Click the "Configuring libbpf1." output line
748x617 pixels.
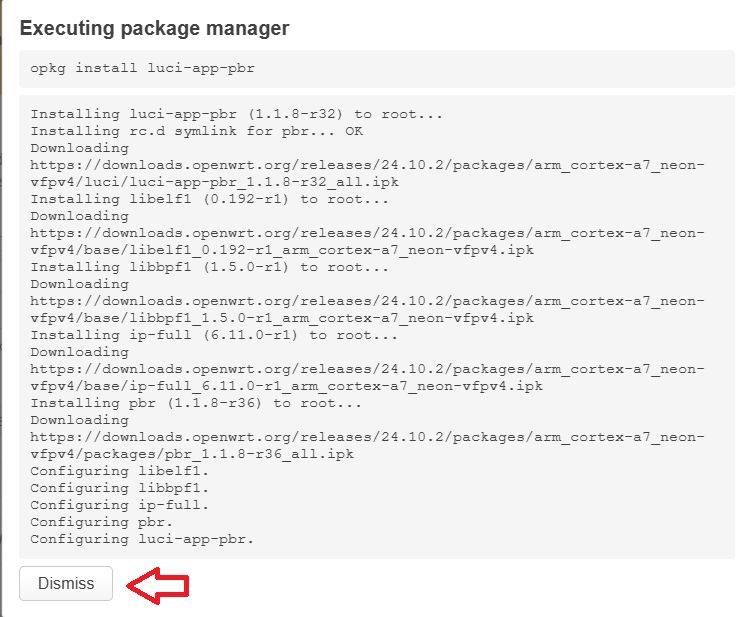(120, 488)
